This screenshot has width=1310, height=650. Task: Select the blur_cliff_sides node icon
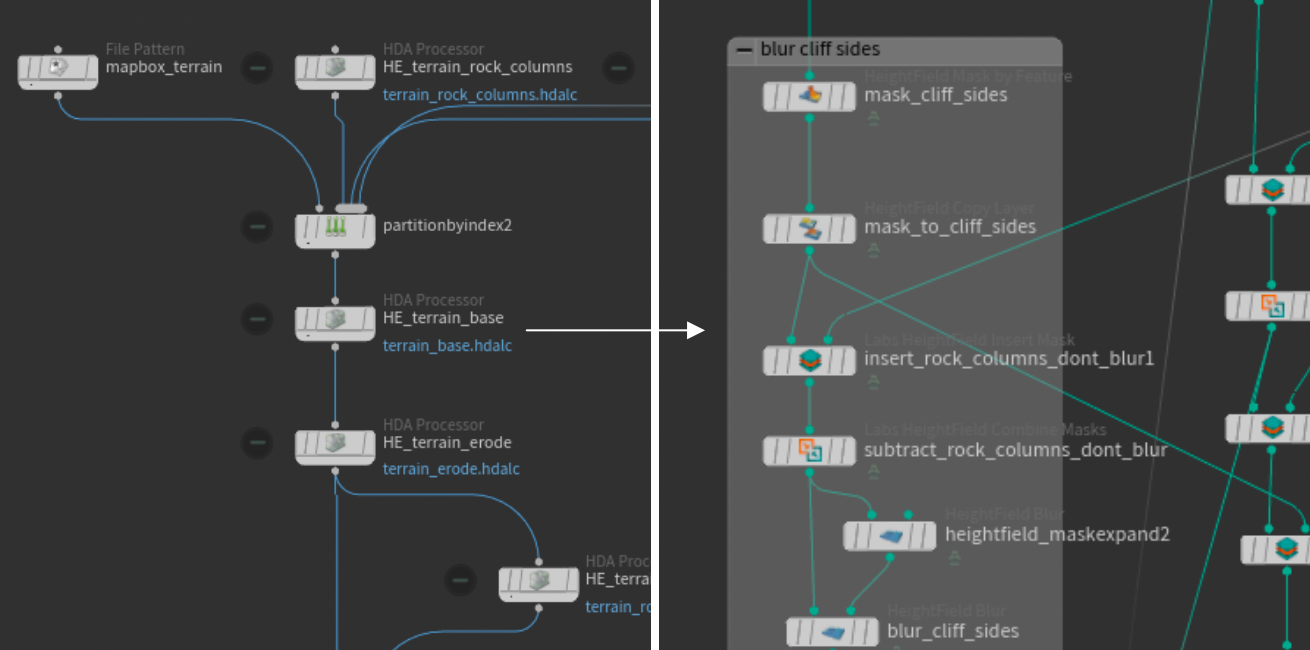833,632
